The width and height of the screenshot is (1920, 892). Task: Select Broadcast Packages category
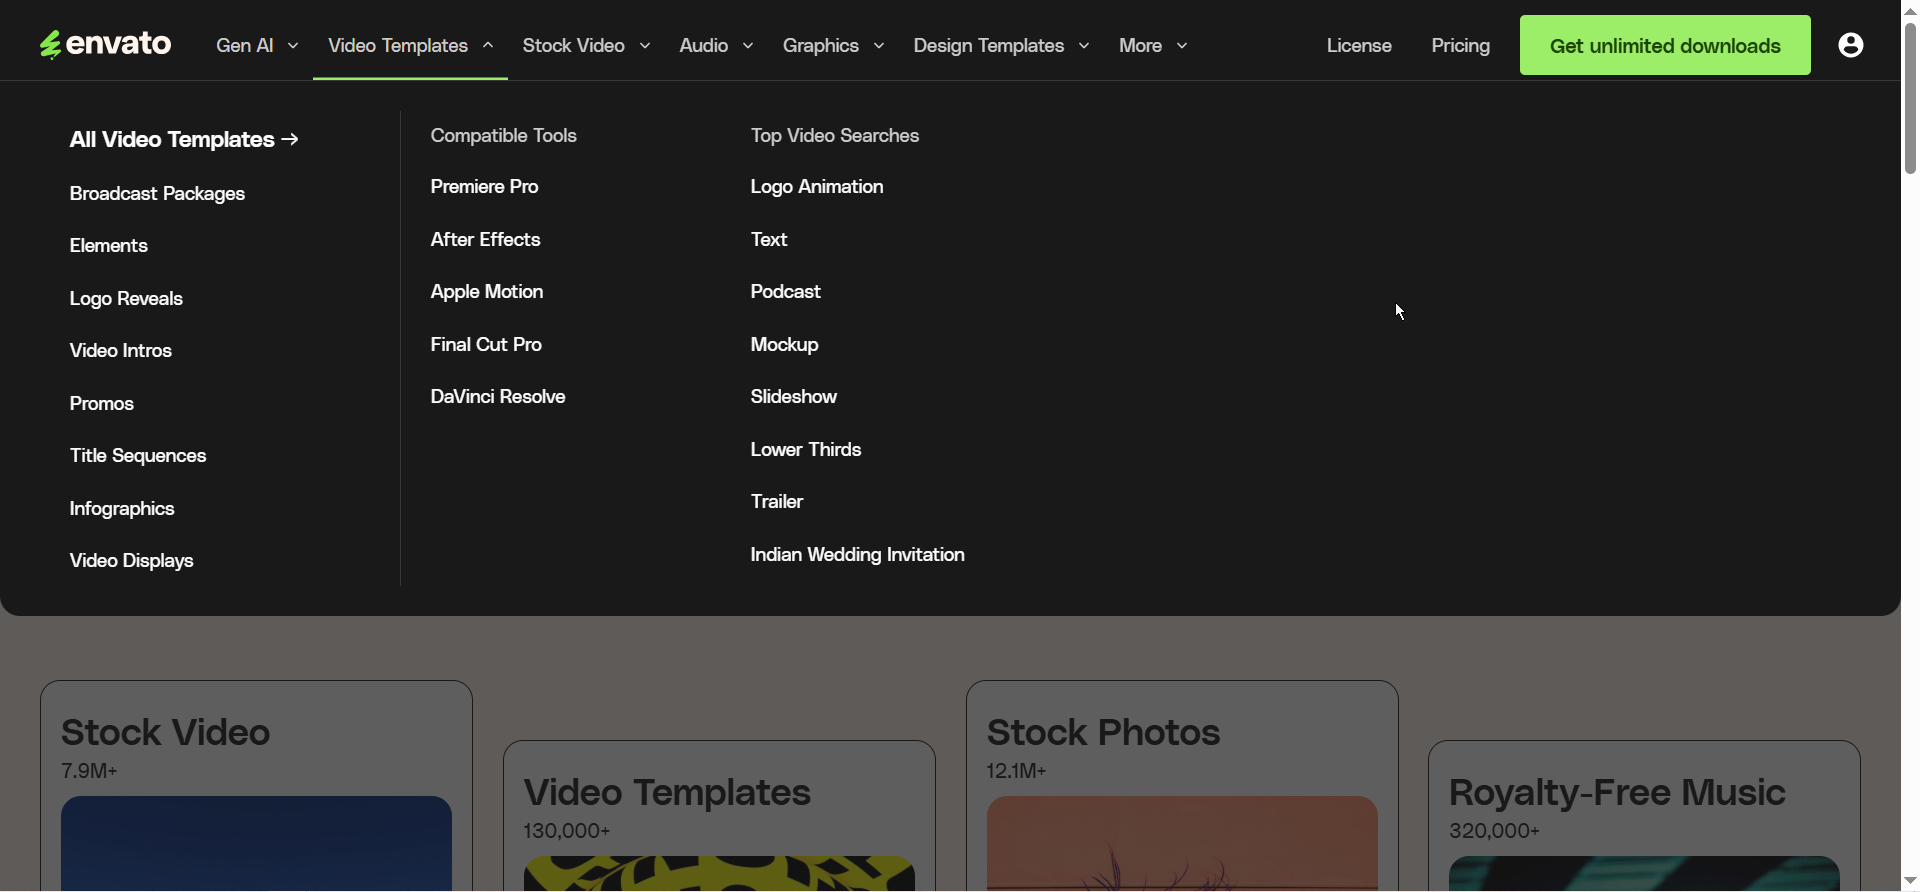click(157, 194)
